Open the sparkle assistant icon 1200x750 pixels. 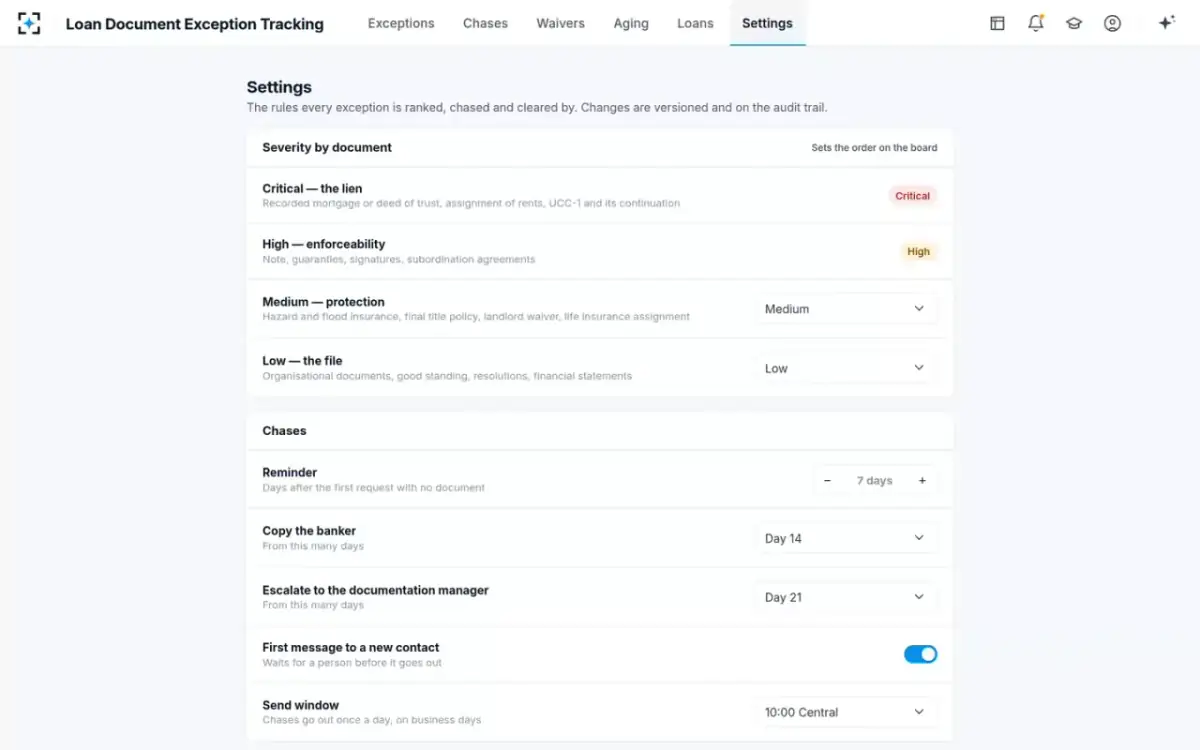1166,23
